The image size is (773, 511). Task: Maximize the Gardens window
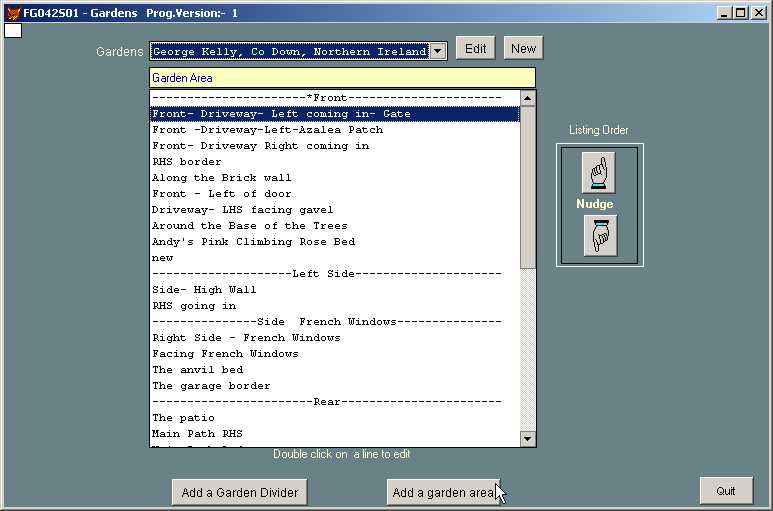[740, 13]
